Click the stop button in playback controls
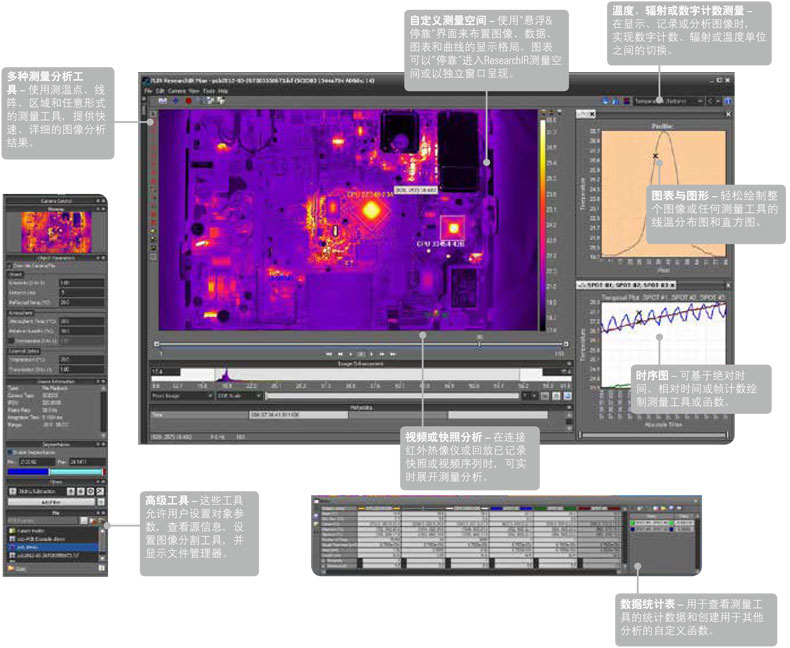 click(349, 354)
